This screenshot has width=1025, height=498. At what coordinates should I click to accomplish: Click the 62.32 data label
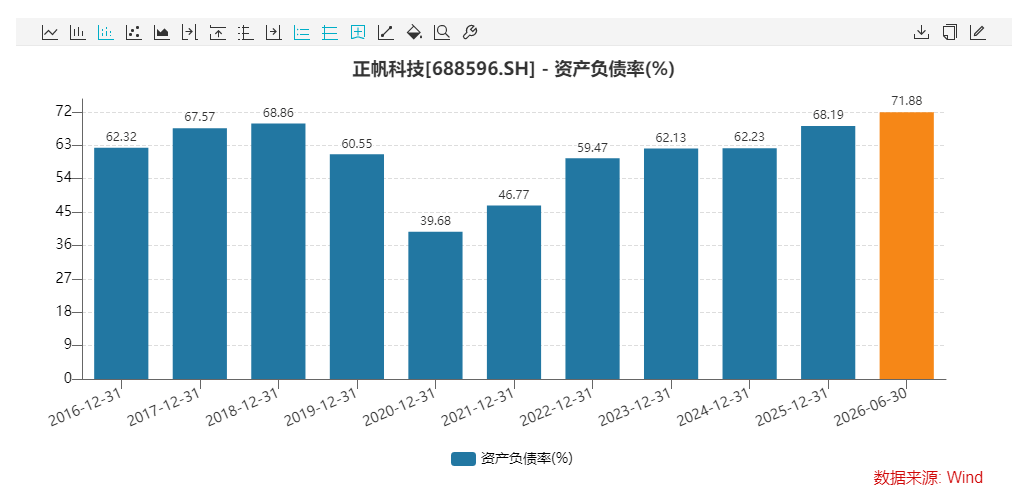click(121, 137)
